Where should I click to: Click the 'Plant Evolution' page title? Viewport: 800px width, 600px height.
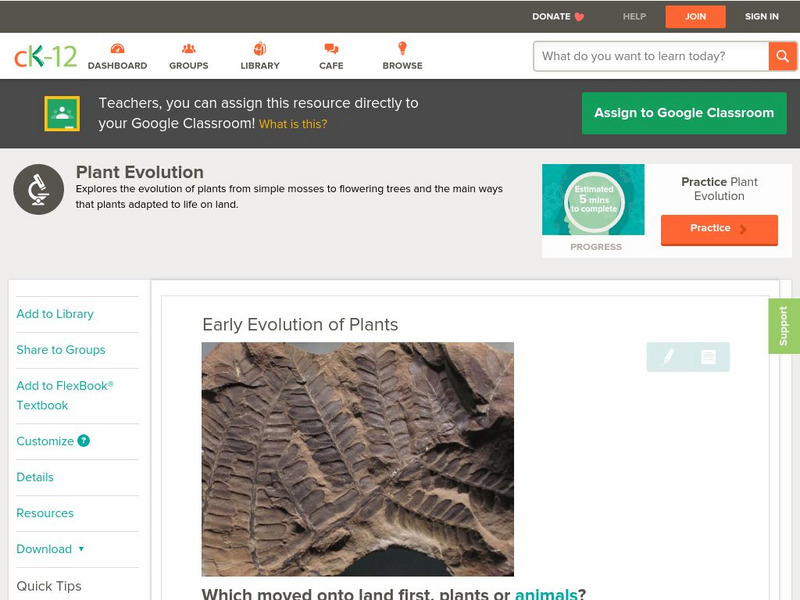coord(140,172)
